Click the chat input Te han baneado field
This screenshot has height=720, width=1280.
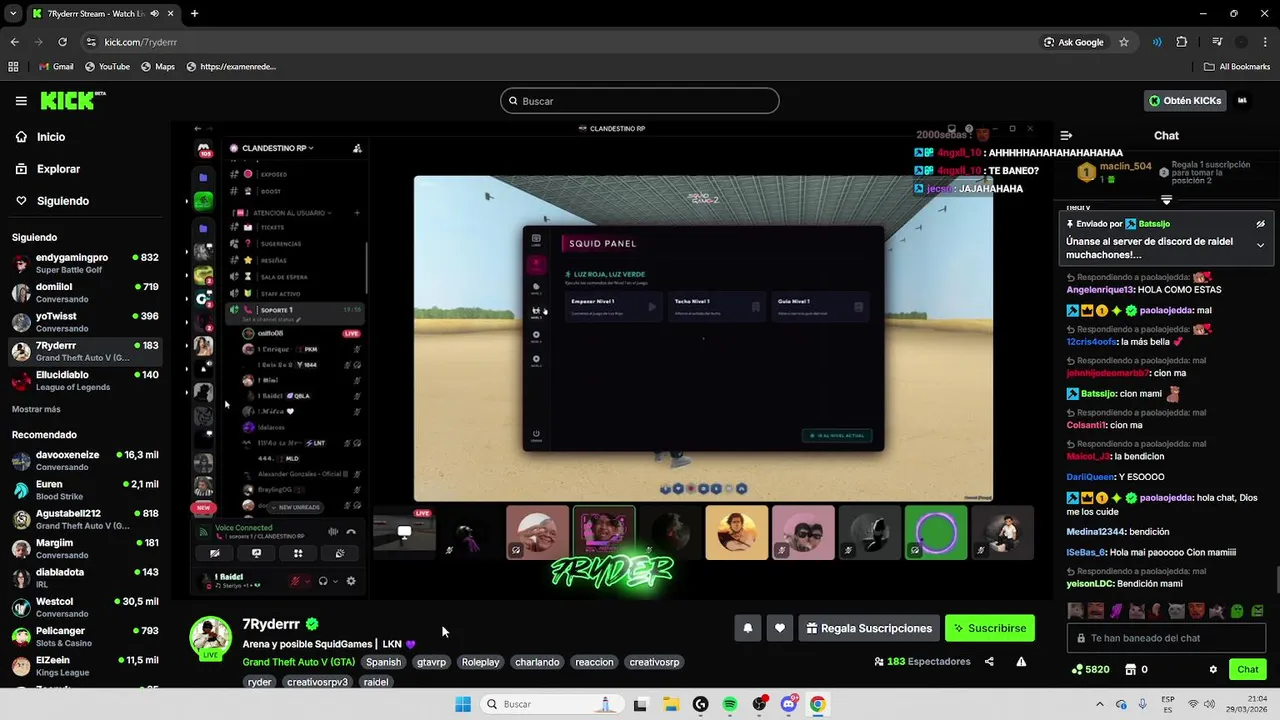[x=1166, y=638]
